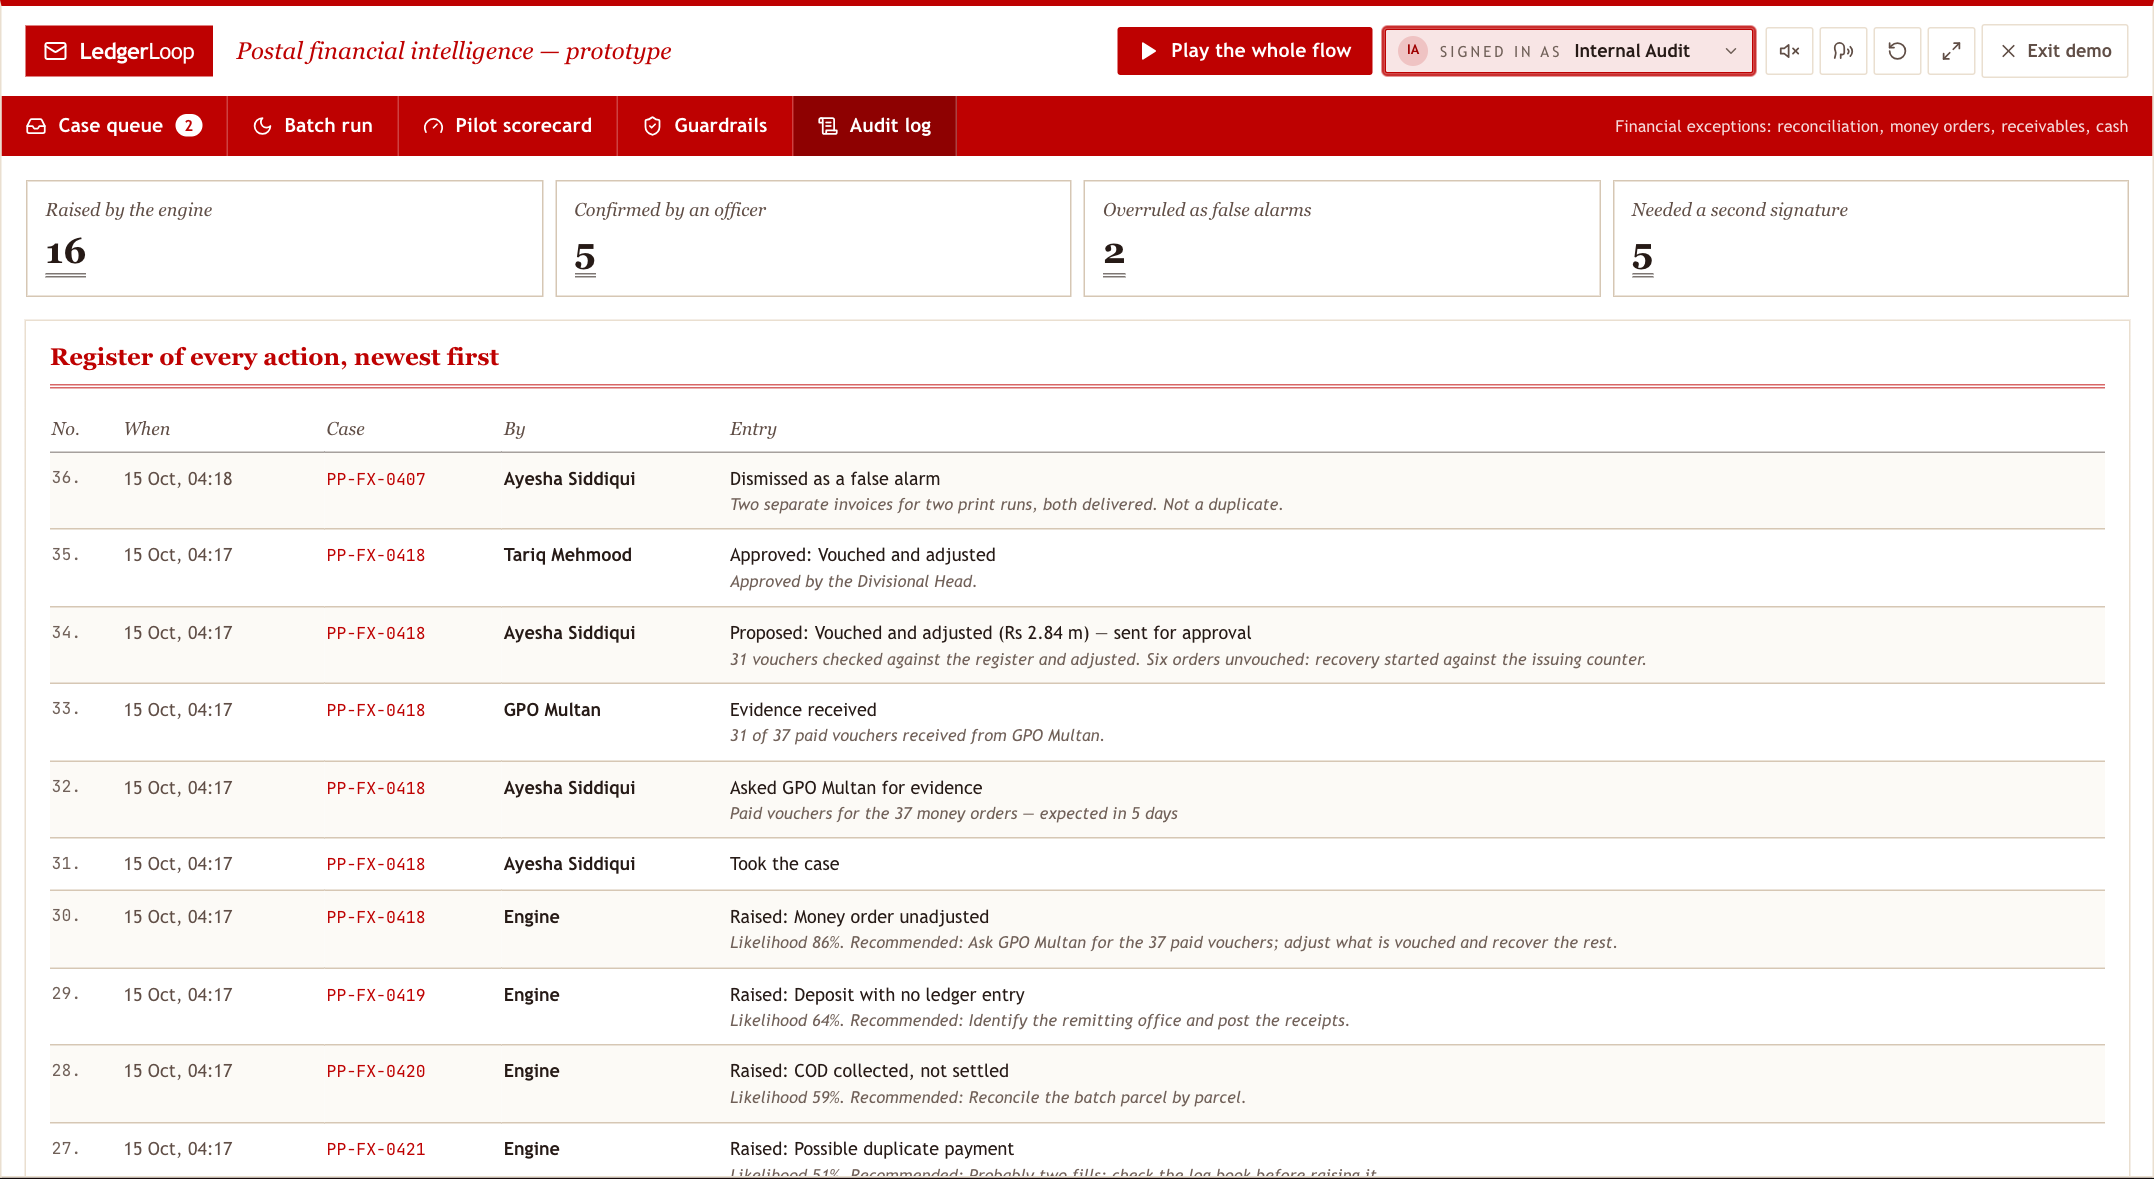The width and height of the screenshot is (2154, 1179).
Task: Click the Raised by the engine count 16
Action: click(x=66, y=253)
